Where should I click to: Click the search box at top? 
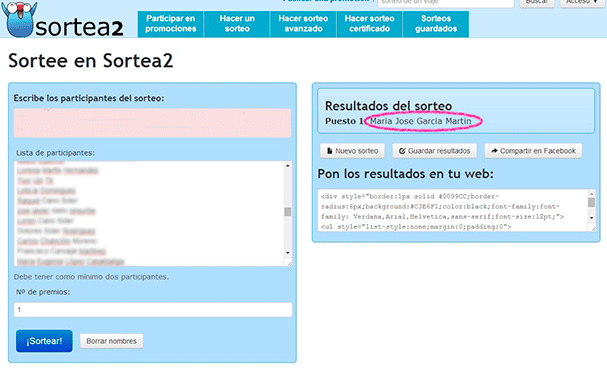click(446, 2)
